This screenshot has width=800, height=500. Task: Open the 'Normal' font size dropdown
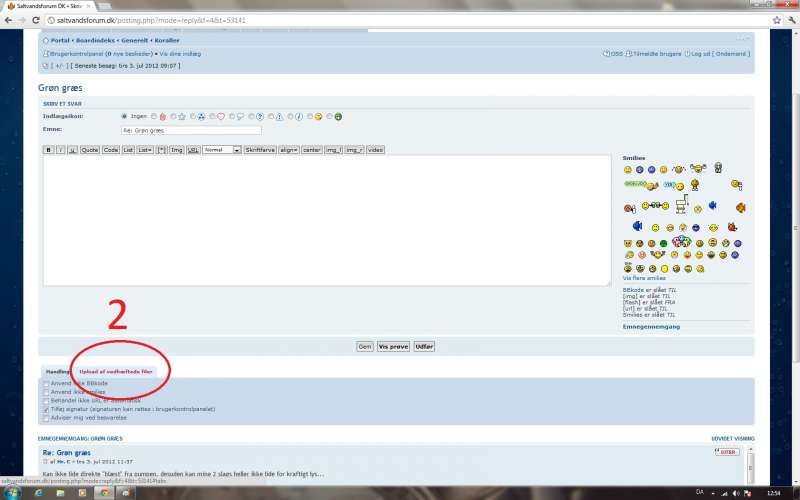222,149
